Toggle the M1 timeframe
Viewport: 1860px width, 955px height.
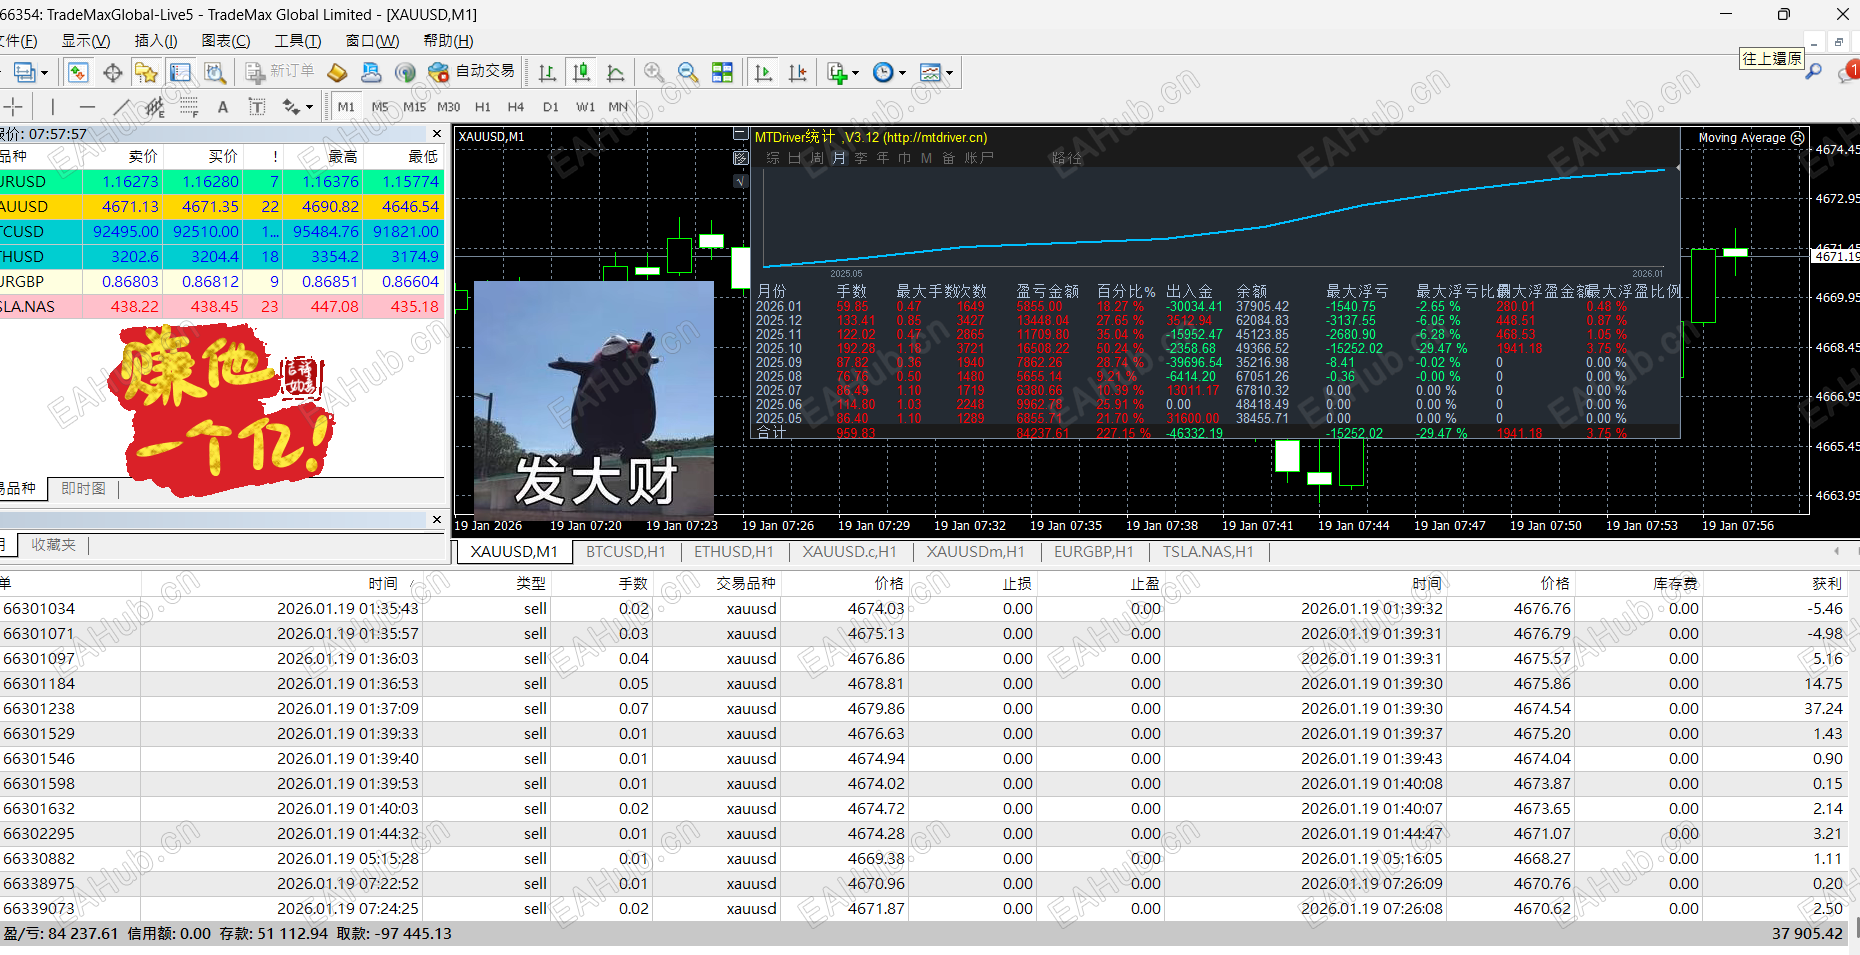click(346, 106)
